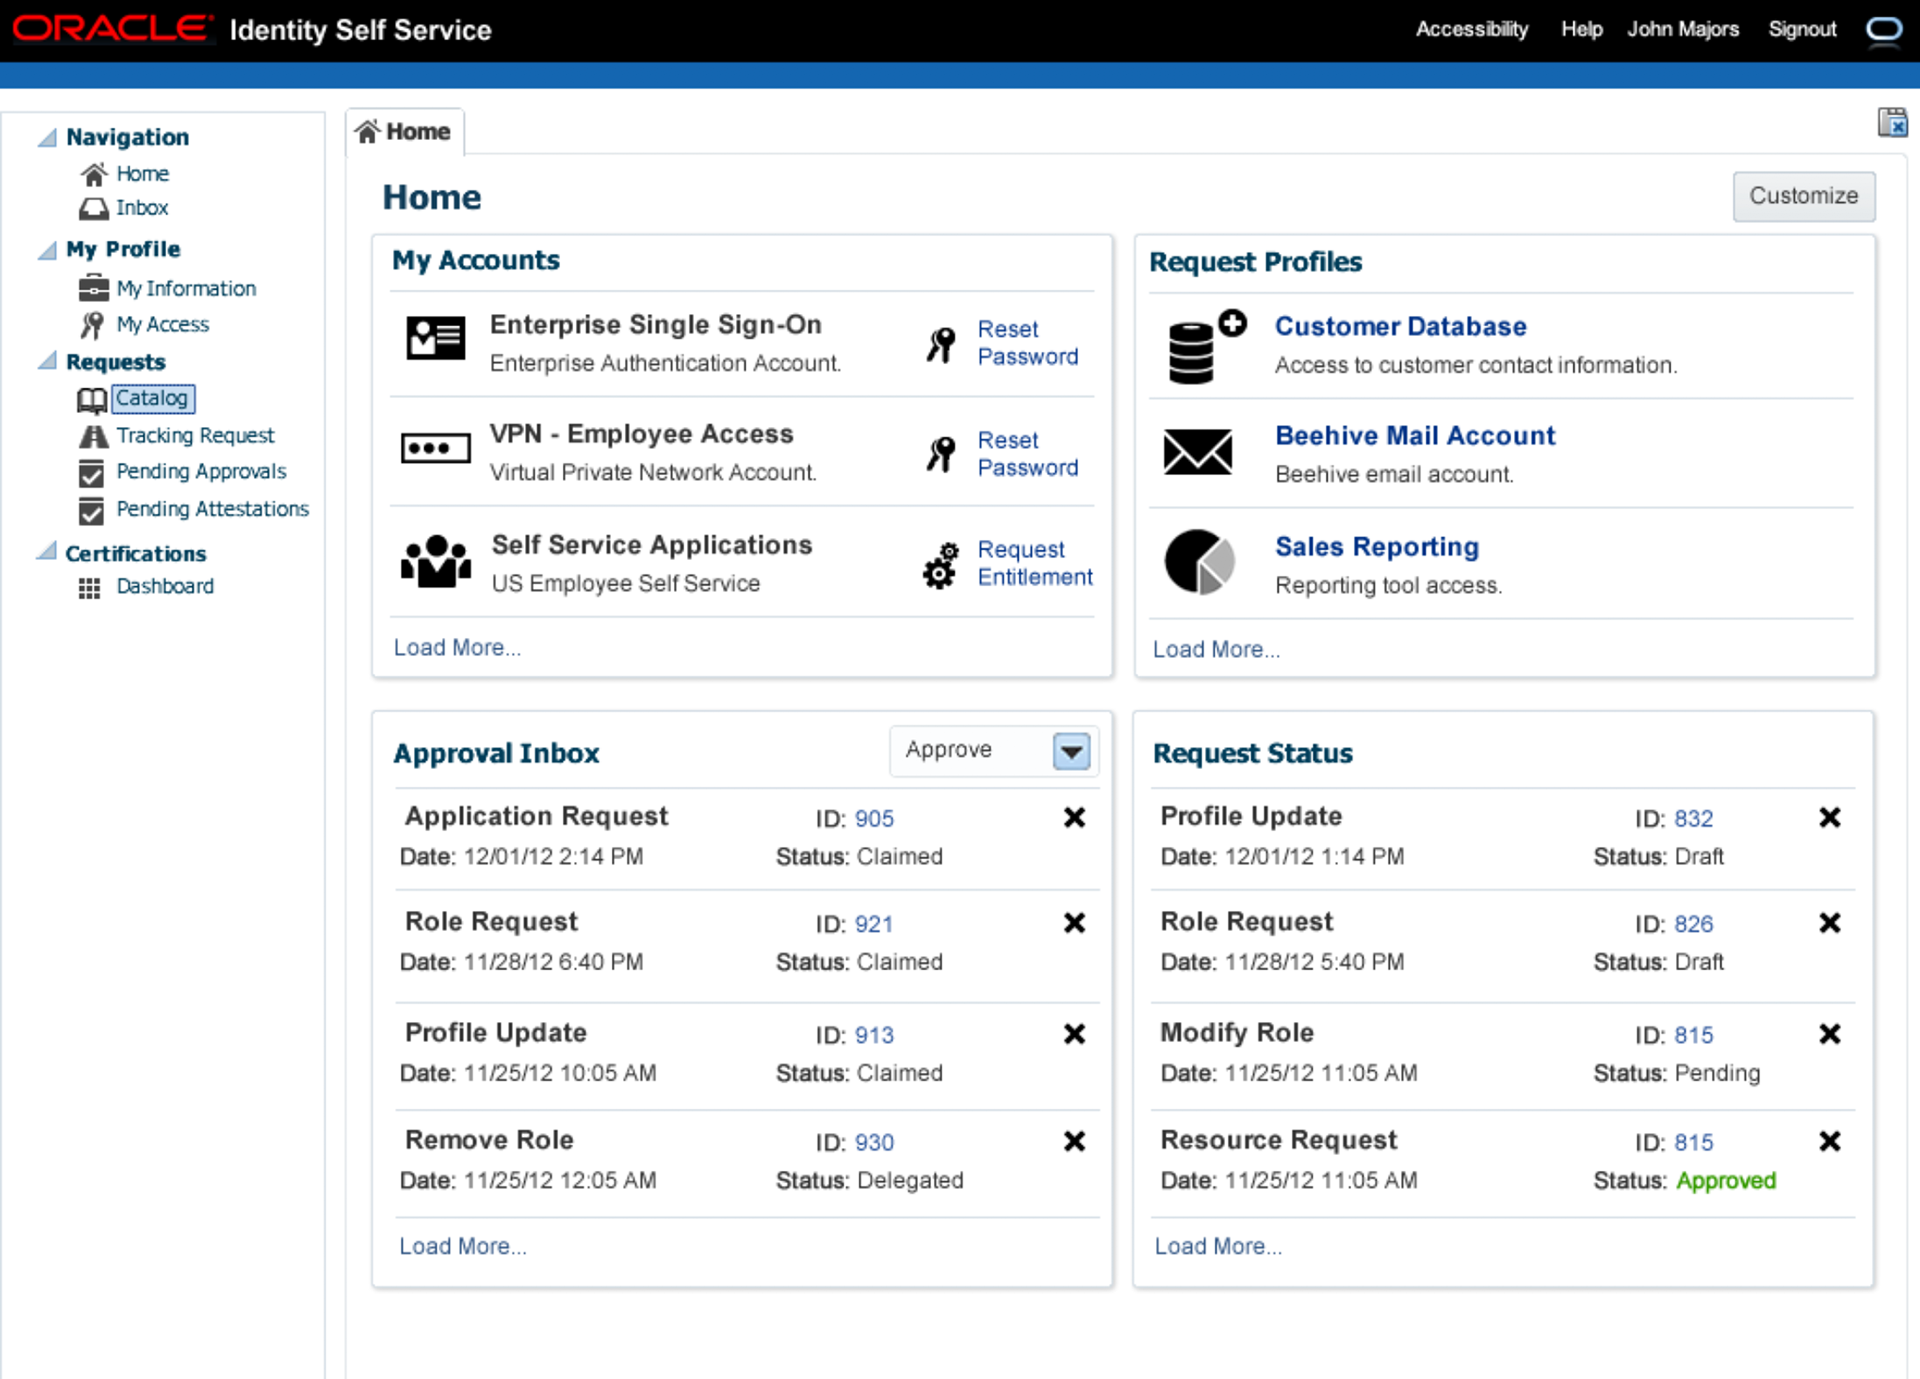Load more items in Request Profiles
Viewport: 1920px width, 1379px height.
[x=1216, y=649]
